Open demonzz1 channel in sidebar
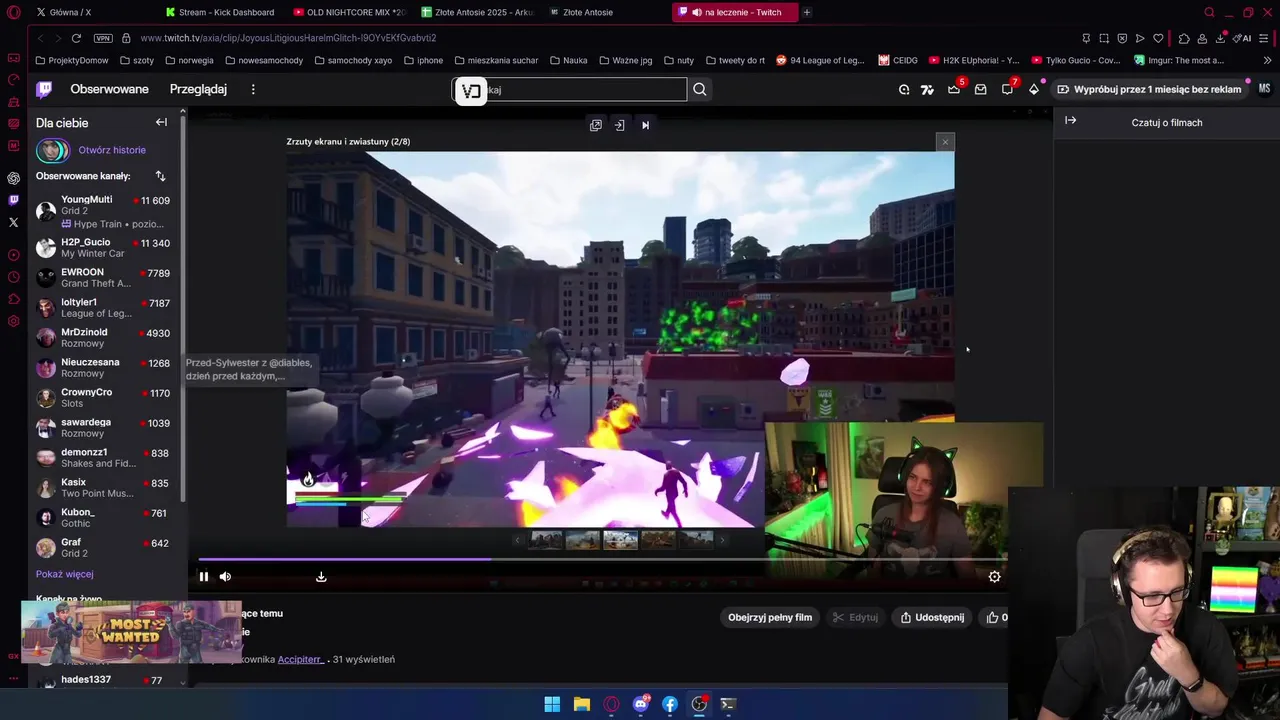Viewport: 1280px width, 720px height. 104,457
